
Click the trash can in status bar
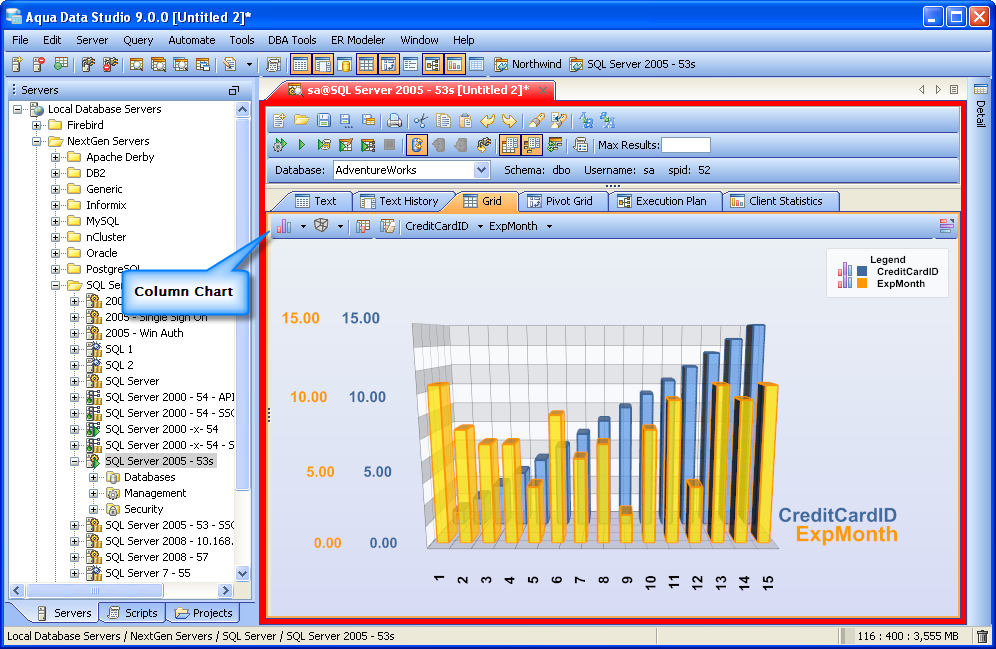coord(983,636)
